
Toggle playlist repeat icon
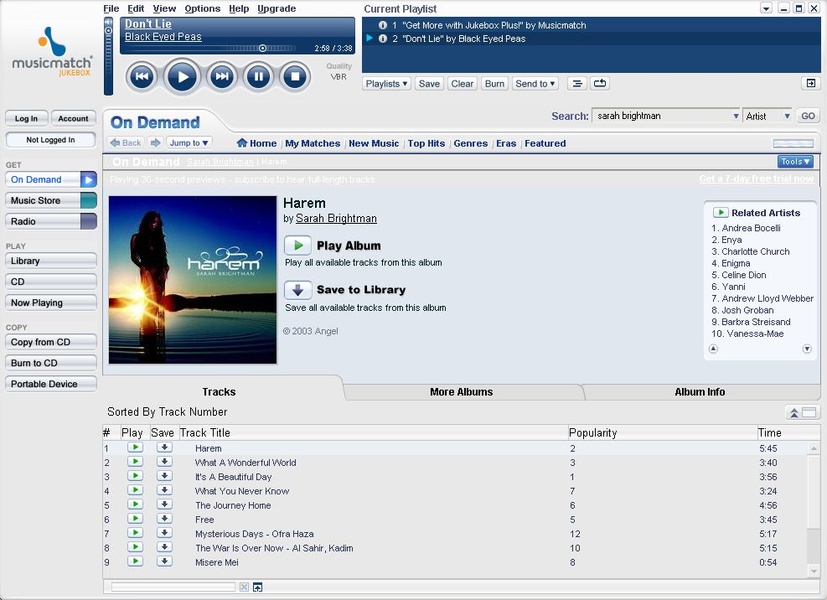coord(600,84)
